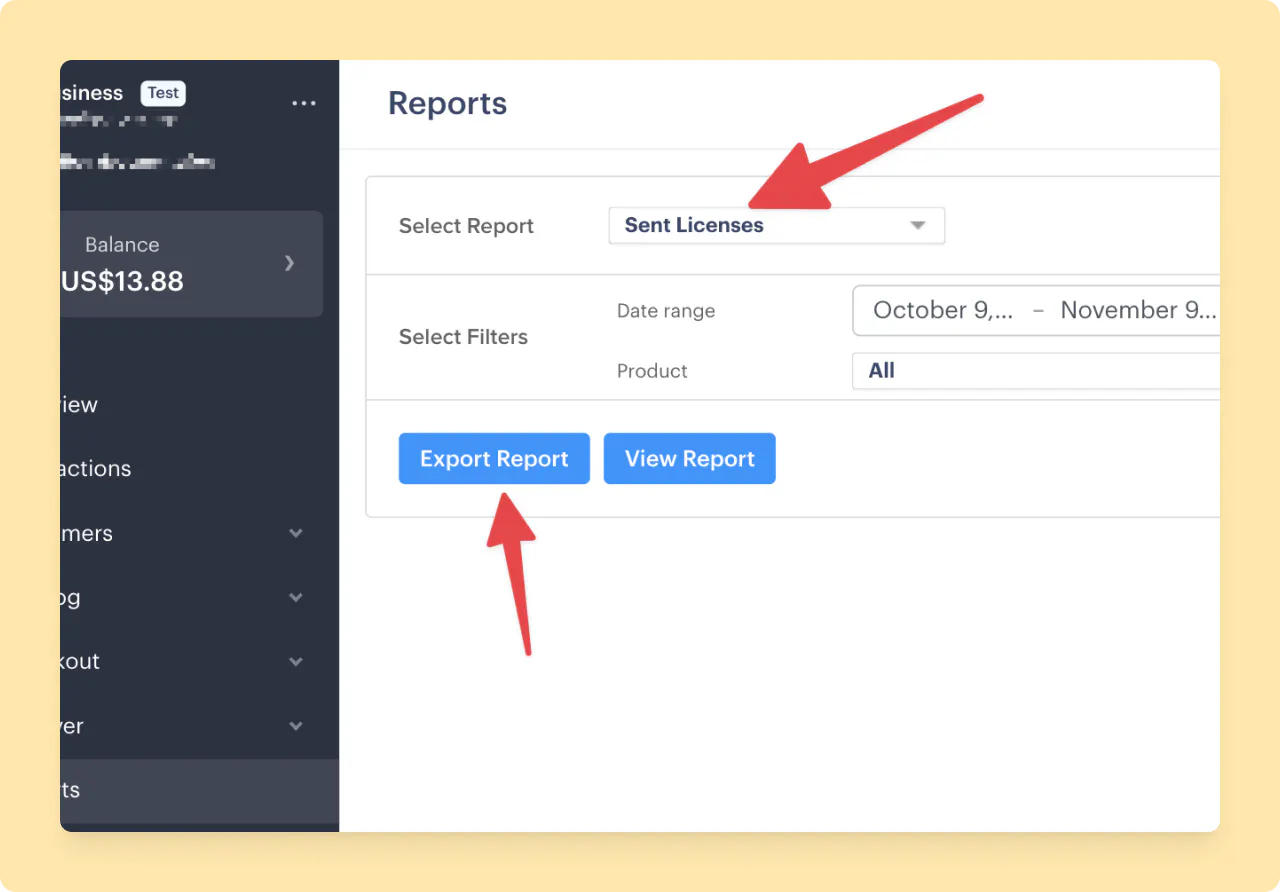Click the right chevron on the Balance card
This screenshot has height=892, width=1280.
click(289, 263)
